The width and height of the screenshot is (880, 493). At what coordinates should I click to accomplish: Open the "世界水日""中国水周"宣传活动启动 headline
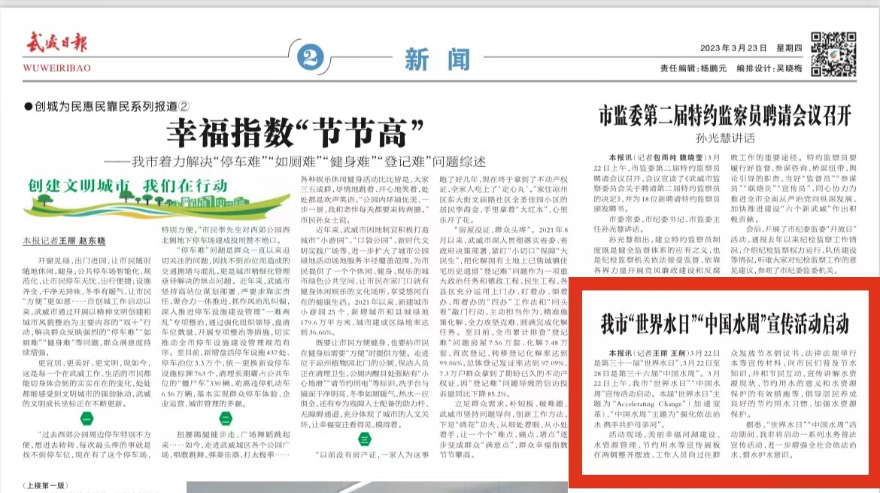725,324
